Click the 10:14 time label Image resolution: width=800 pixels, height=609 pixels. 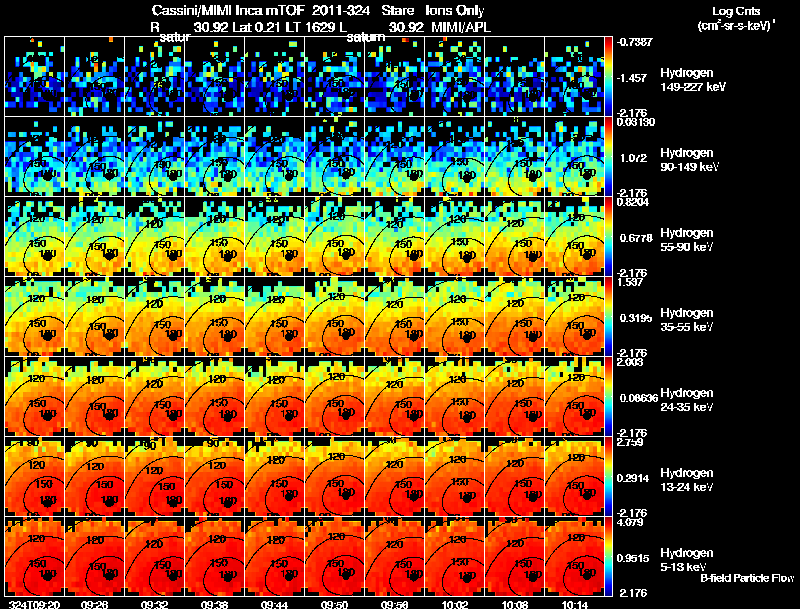574,604
